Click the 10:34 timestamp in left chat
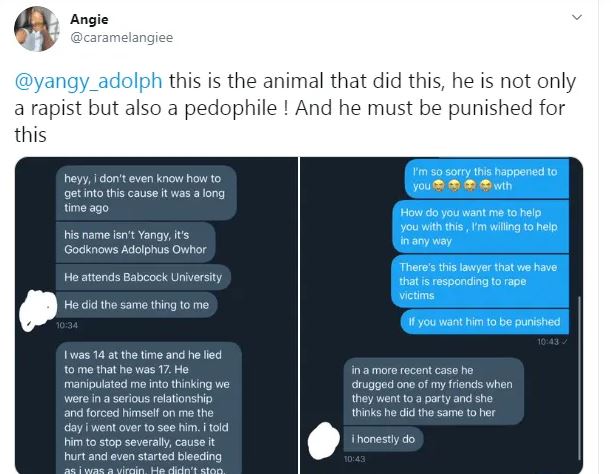This screenshot has width=611, height=474. click(x=67, y=325)
